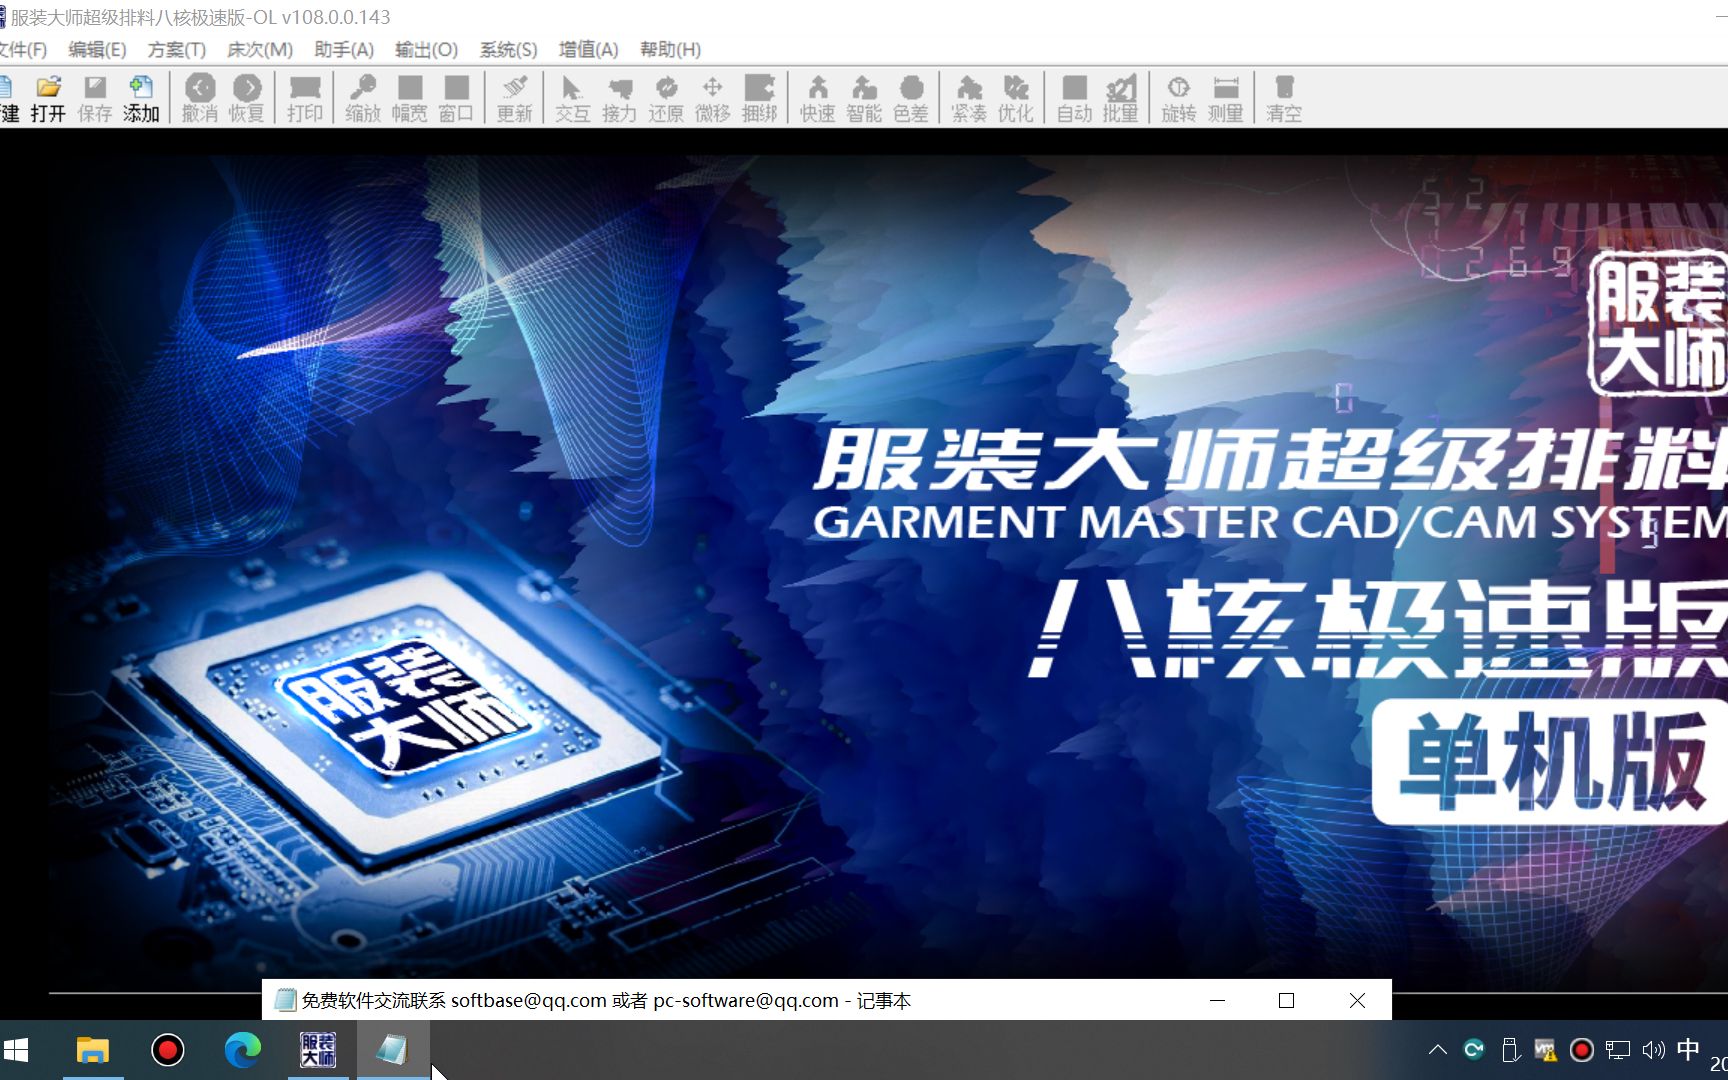Open the 增值(A) menu
1728x1080 pixels.
pyautogui.click(x=588, y=49)
